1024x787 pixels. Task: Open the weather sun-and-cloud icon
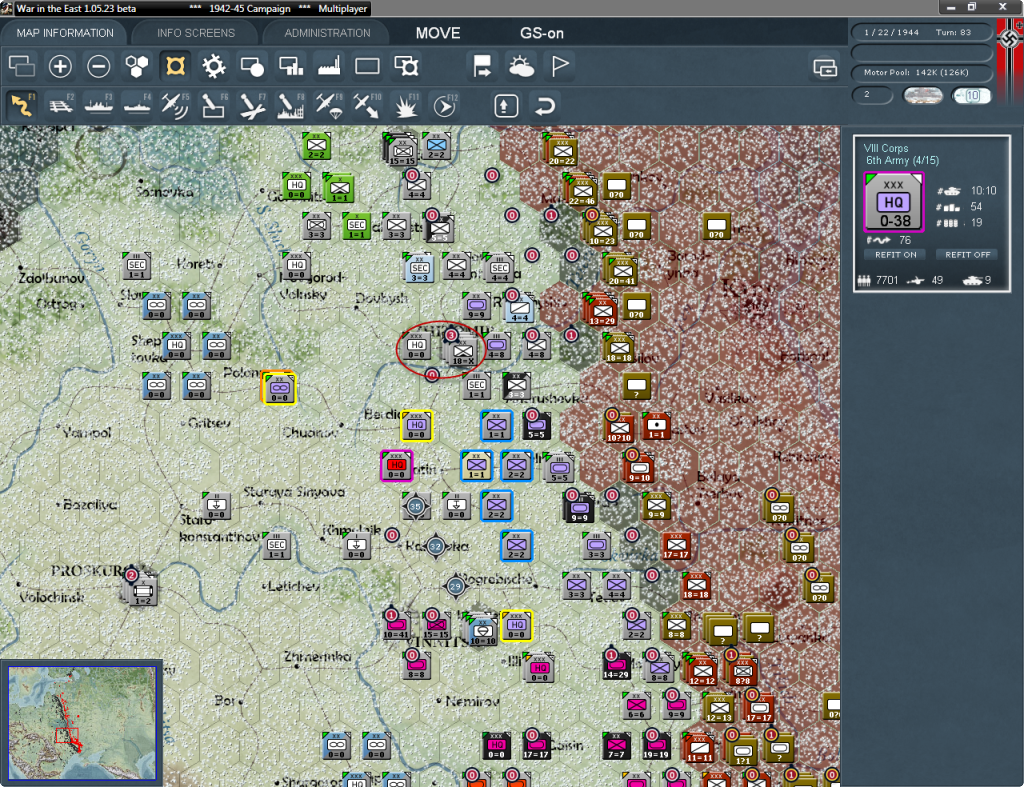click(521, 66)
